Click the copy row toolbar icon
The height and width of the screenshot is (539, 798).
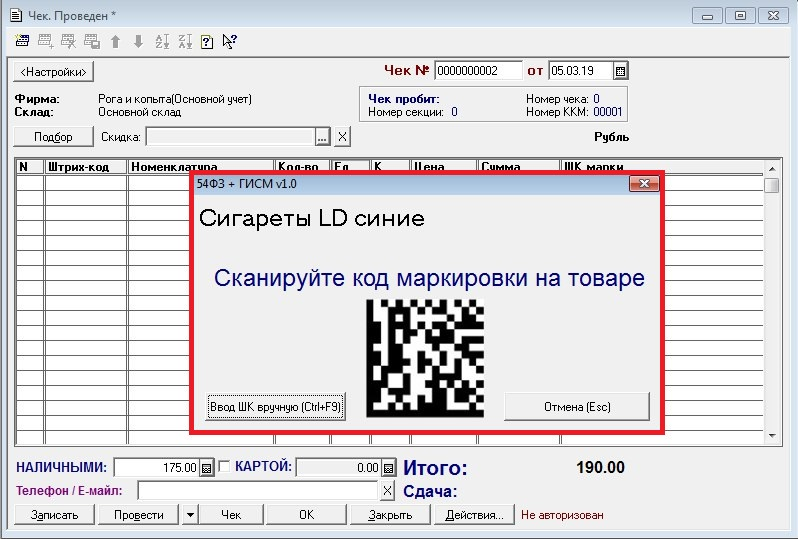[92, 41]
